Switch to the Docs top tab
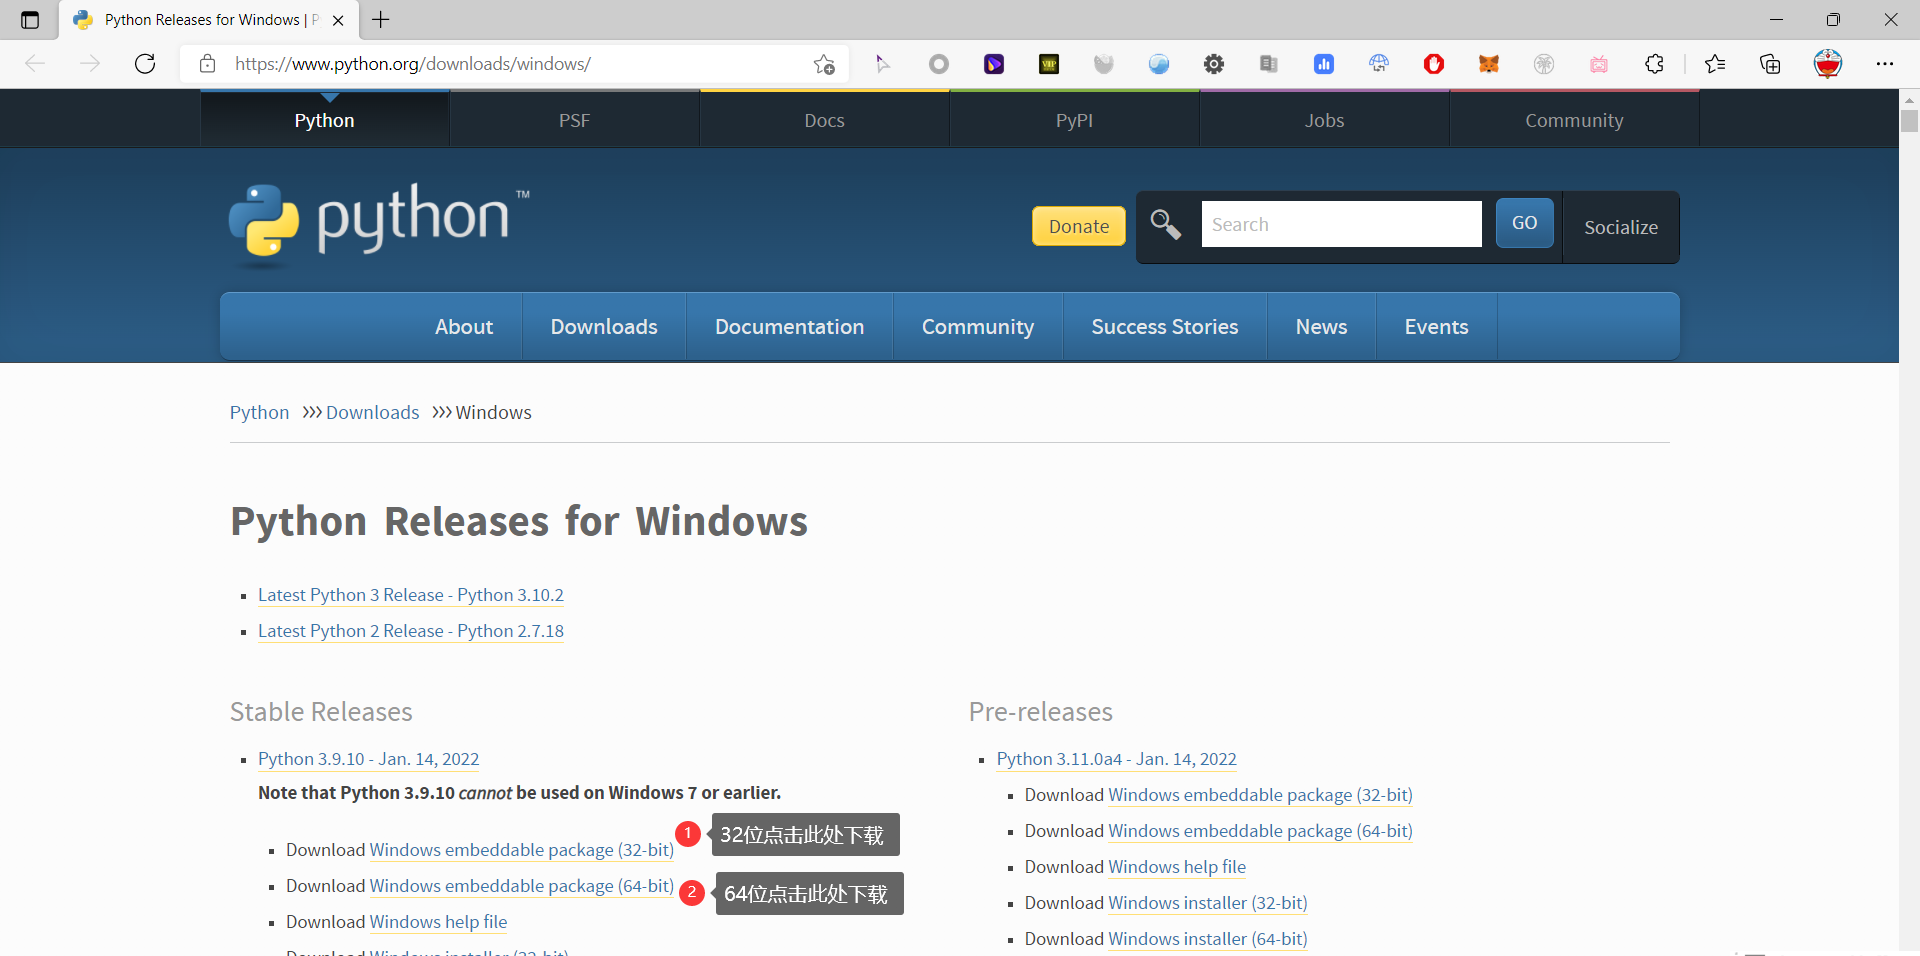Viewport: 1920px width, 956px height. 824,120
